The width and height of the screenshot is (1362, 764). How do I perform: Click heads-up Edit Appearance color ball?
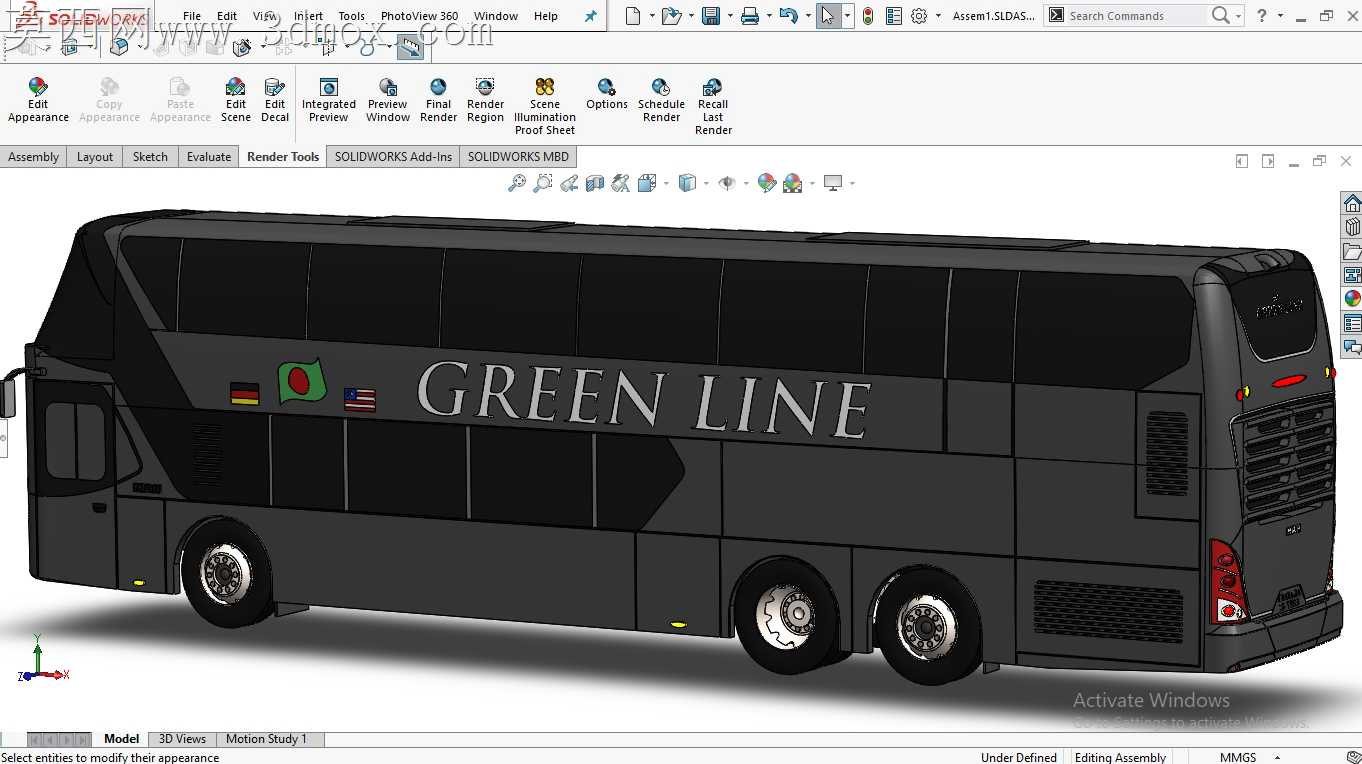tap(767, 183)
